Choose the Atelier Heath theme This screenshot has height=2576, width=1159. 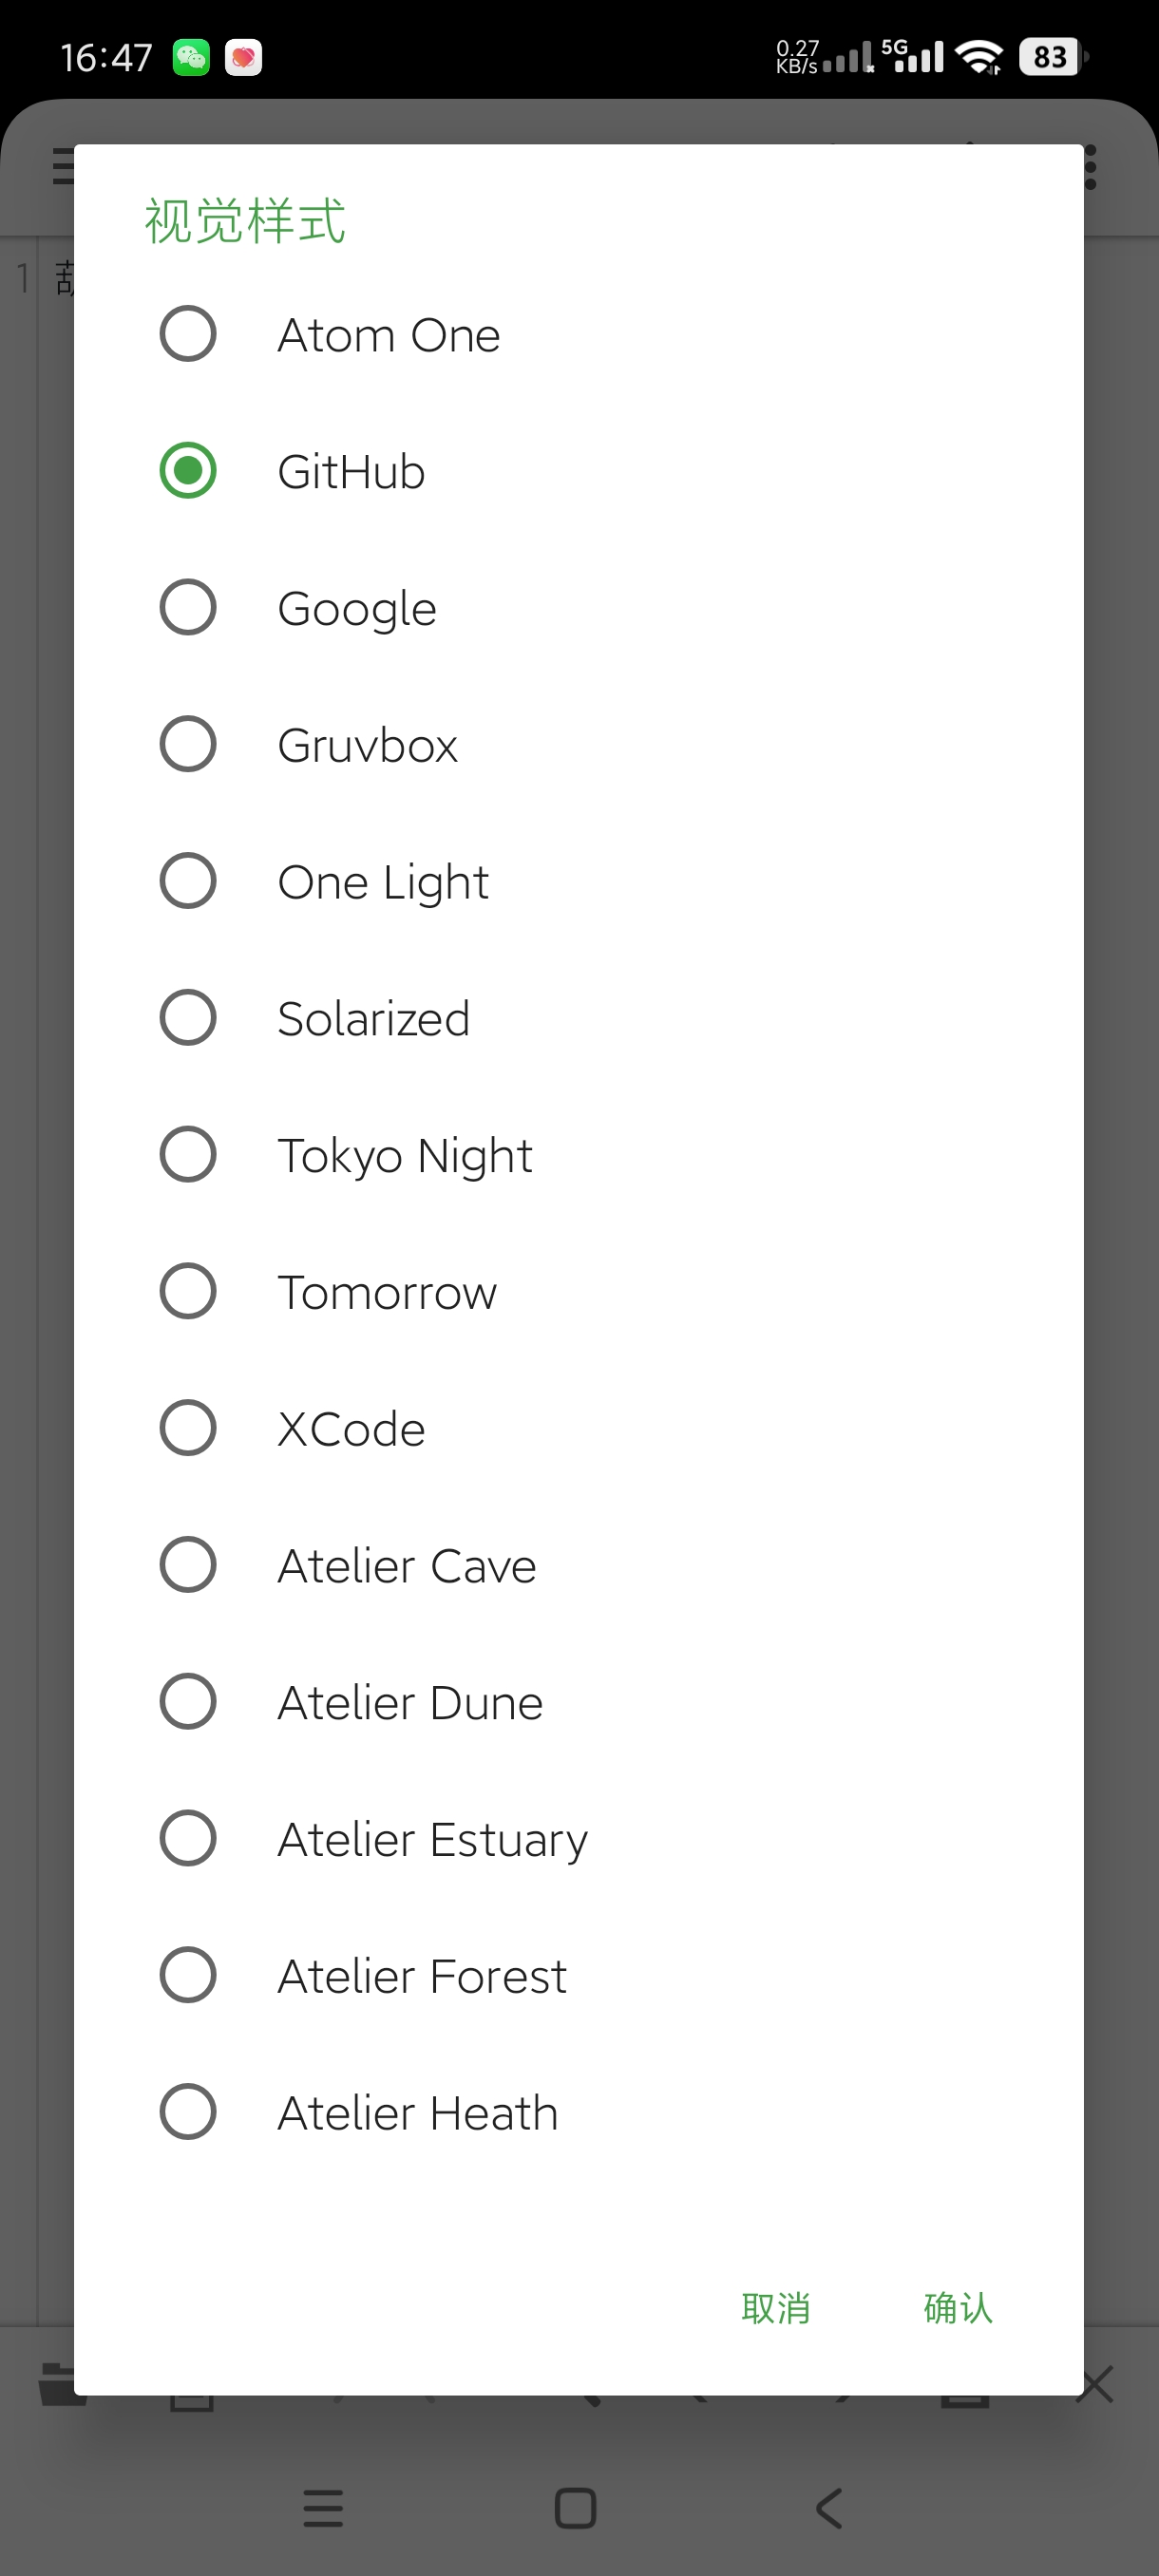point(188,2112)
